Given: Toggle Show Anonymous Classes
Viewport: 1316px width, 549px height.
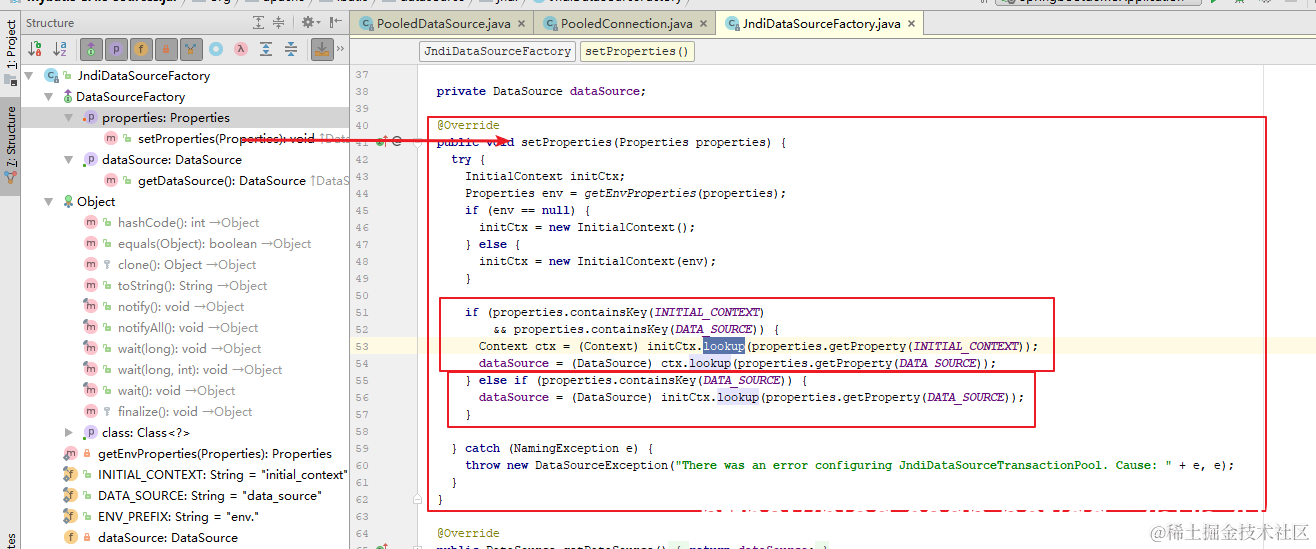Looking at the screenshot, I should (x=216, y=48).
